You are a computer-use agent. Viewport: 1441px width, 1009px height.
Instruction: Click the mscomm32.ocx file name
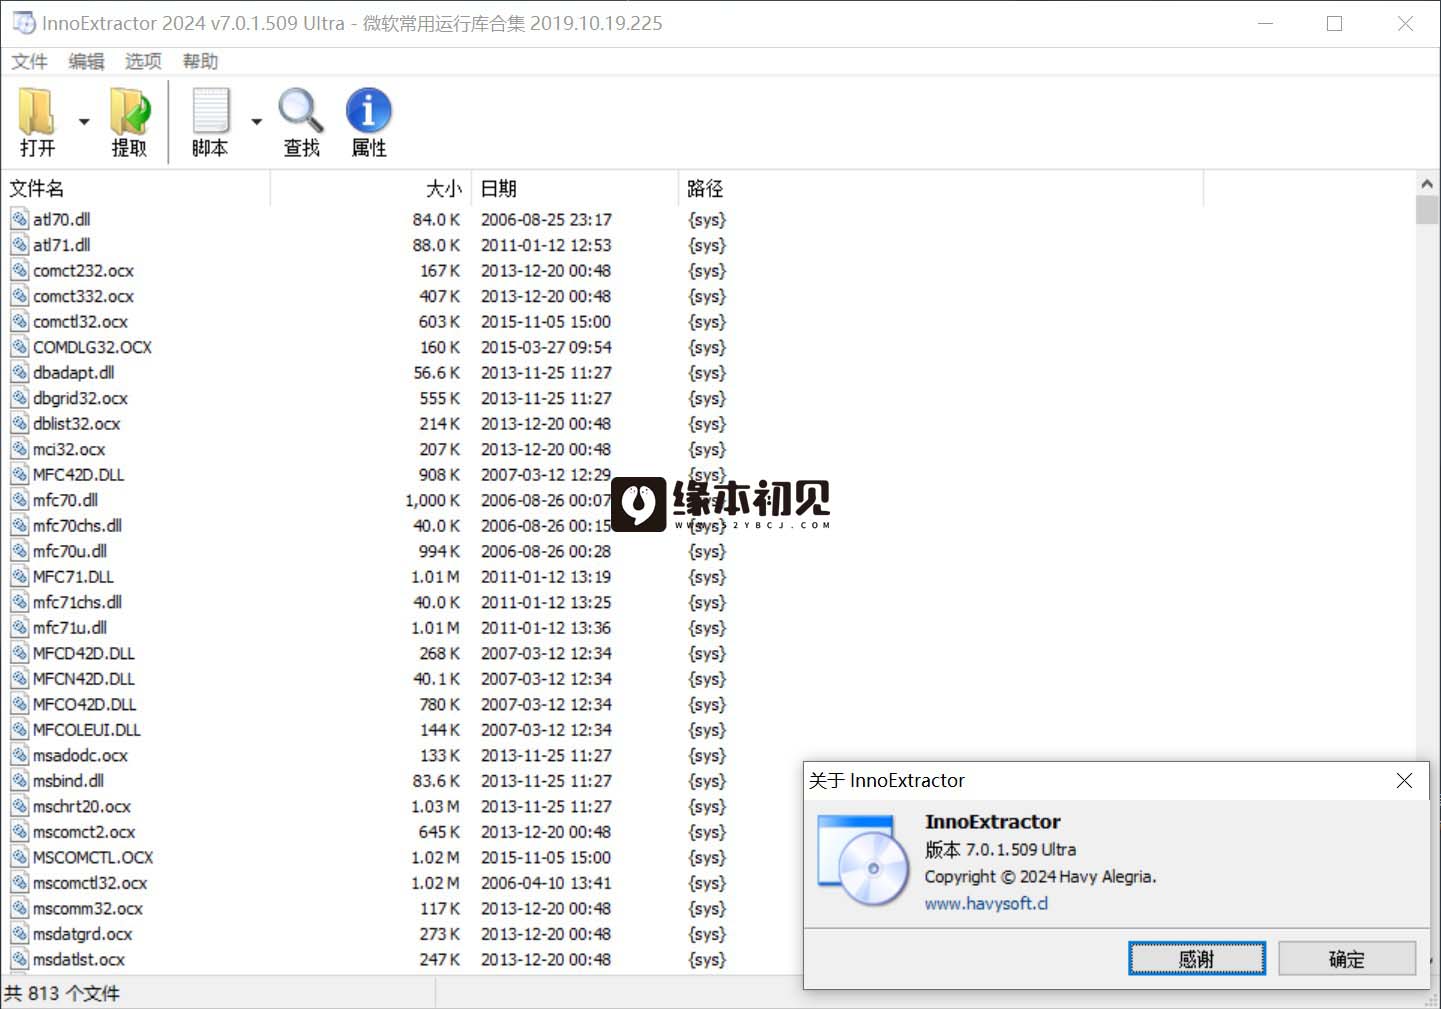tap(88, 908)
